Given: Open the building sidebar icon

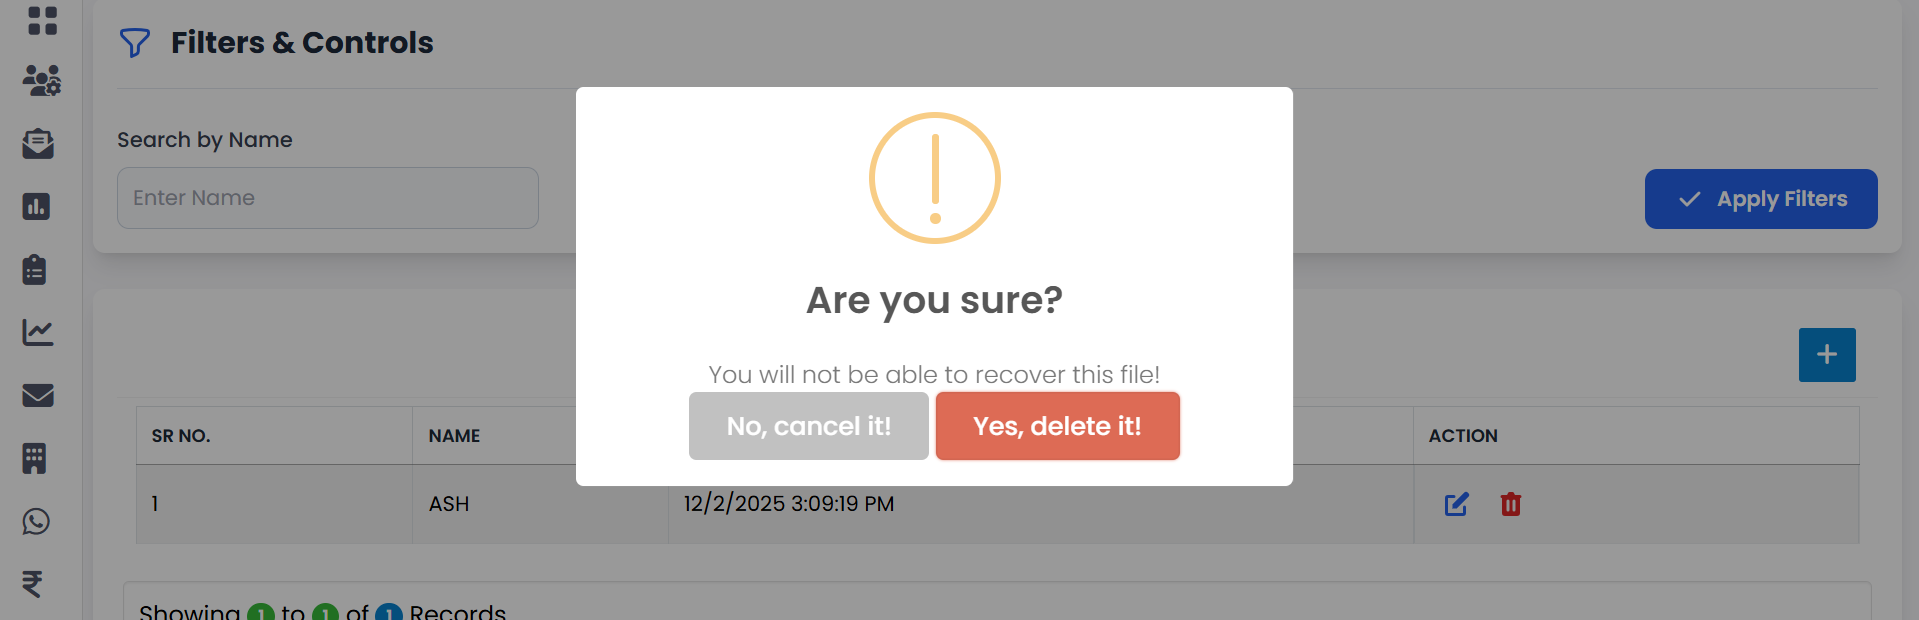Looking at the screenshot, I should point(35,458).
